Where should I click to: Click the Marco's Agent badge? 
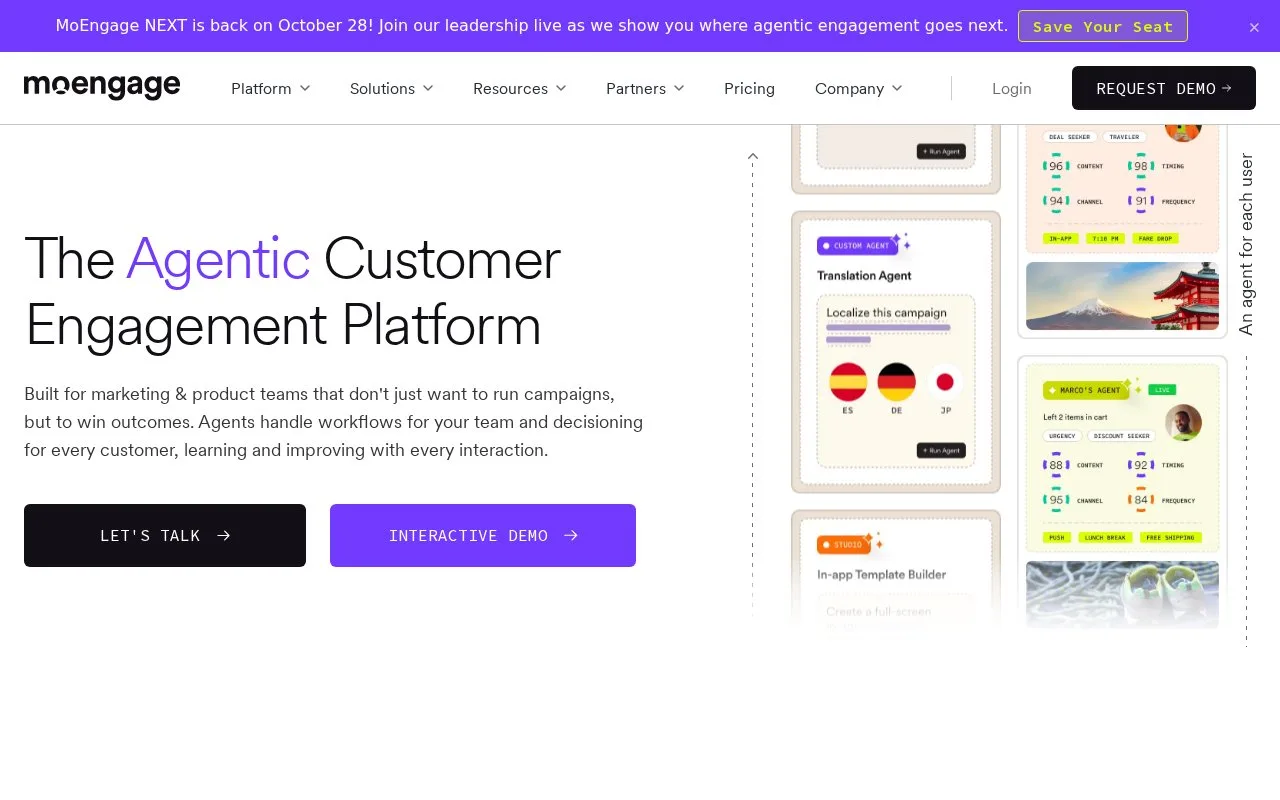coord(1086,390)
